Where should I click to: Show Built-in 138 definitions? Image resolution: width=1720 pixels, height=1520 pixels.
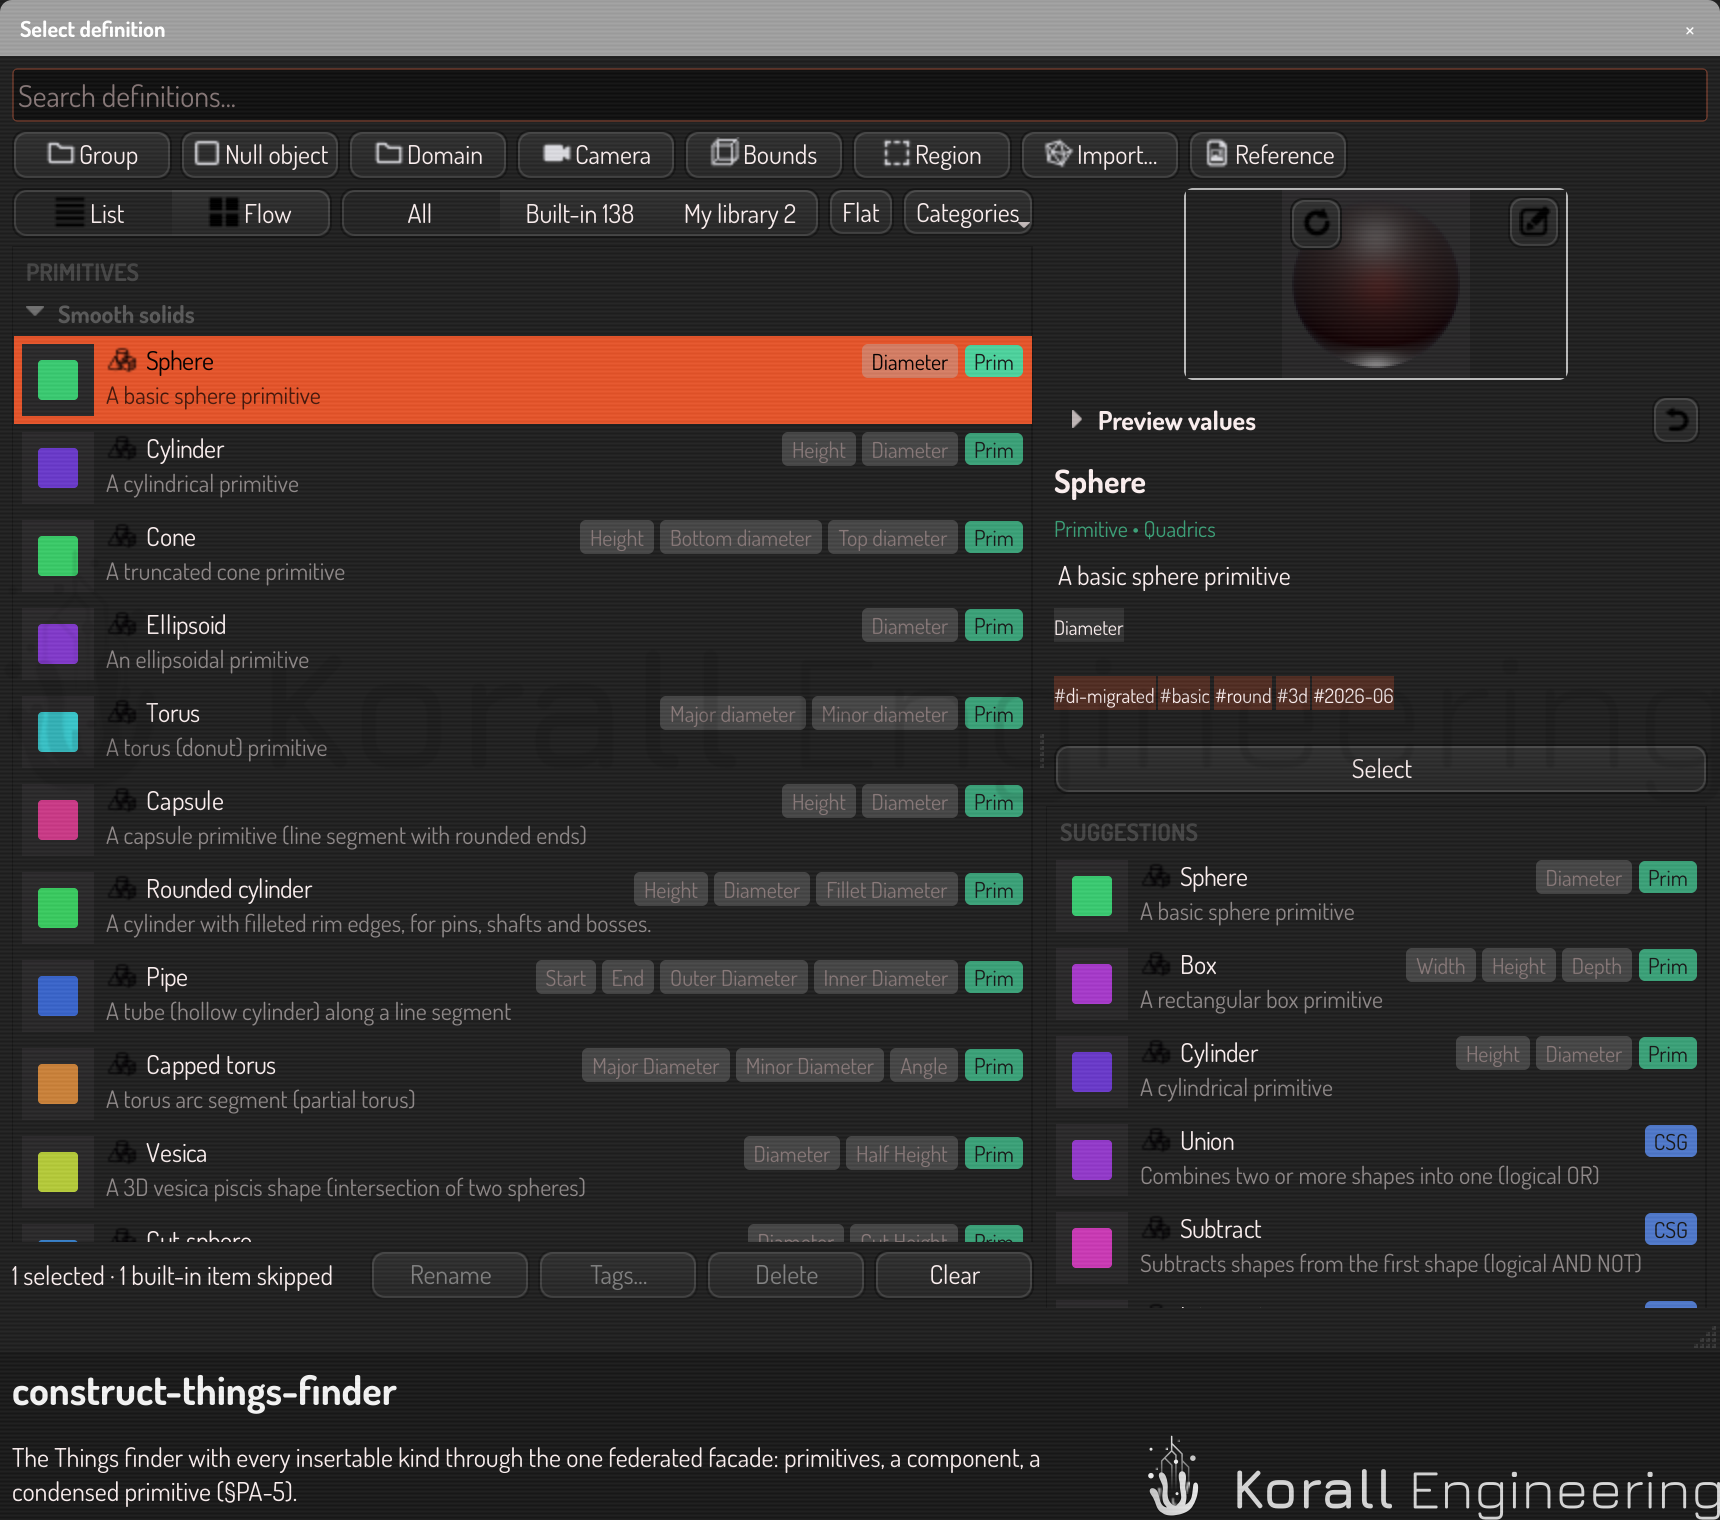[580, 213]
